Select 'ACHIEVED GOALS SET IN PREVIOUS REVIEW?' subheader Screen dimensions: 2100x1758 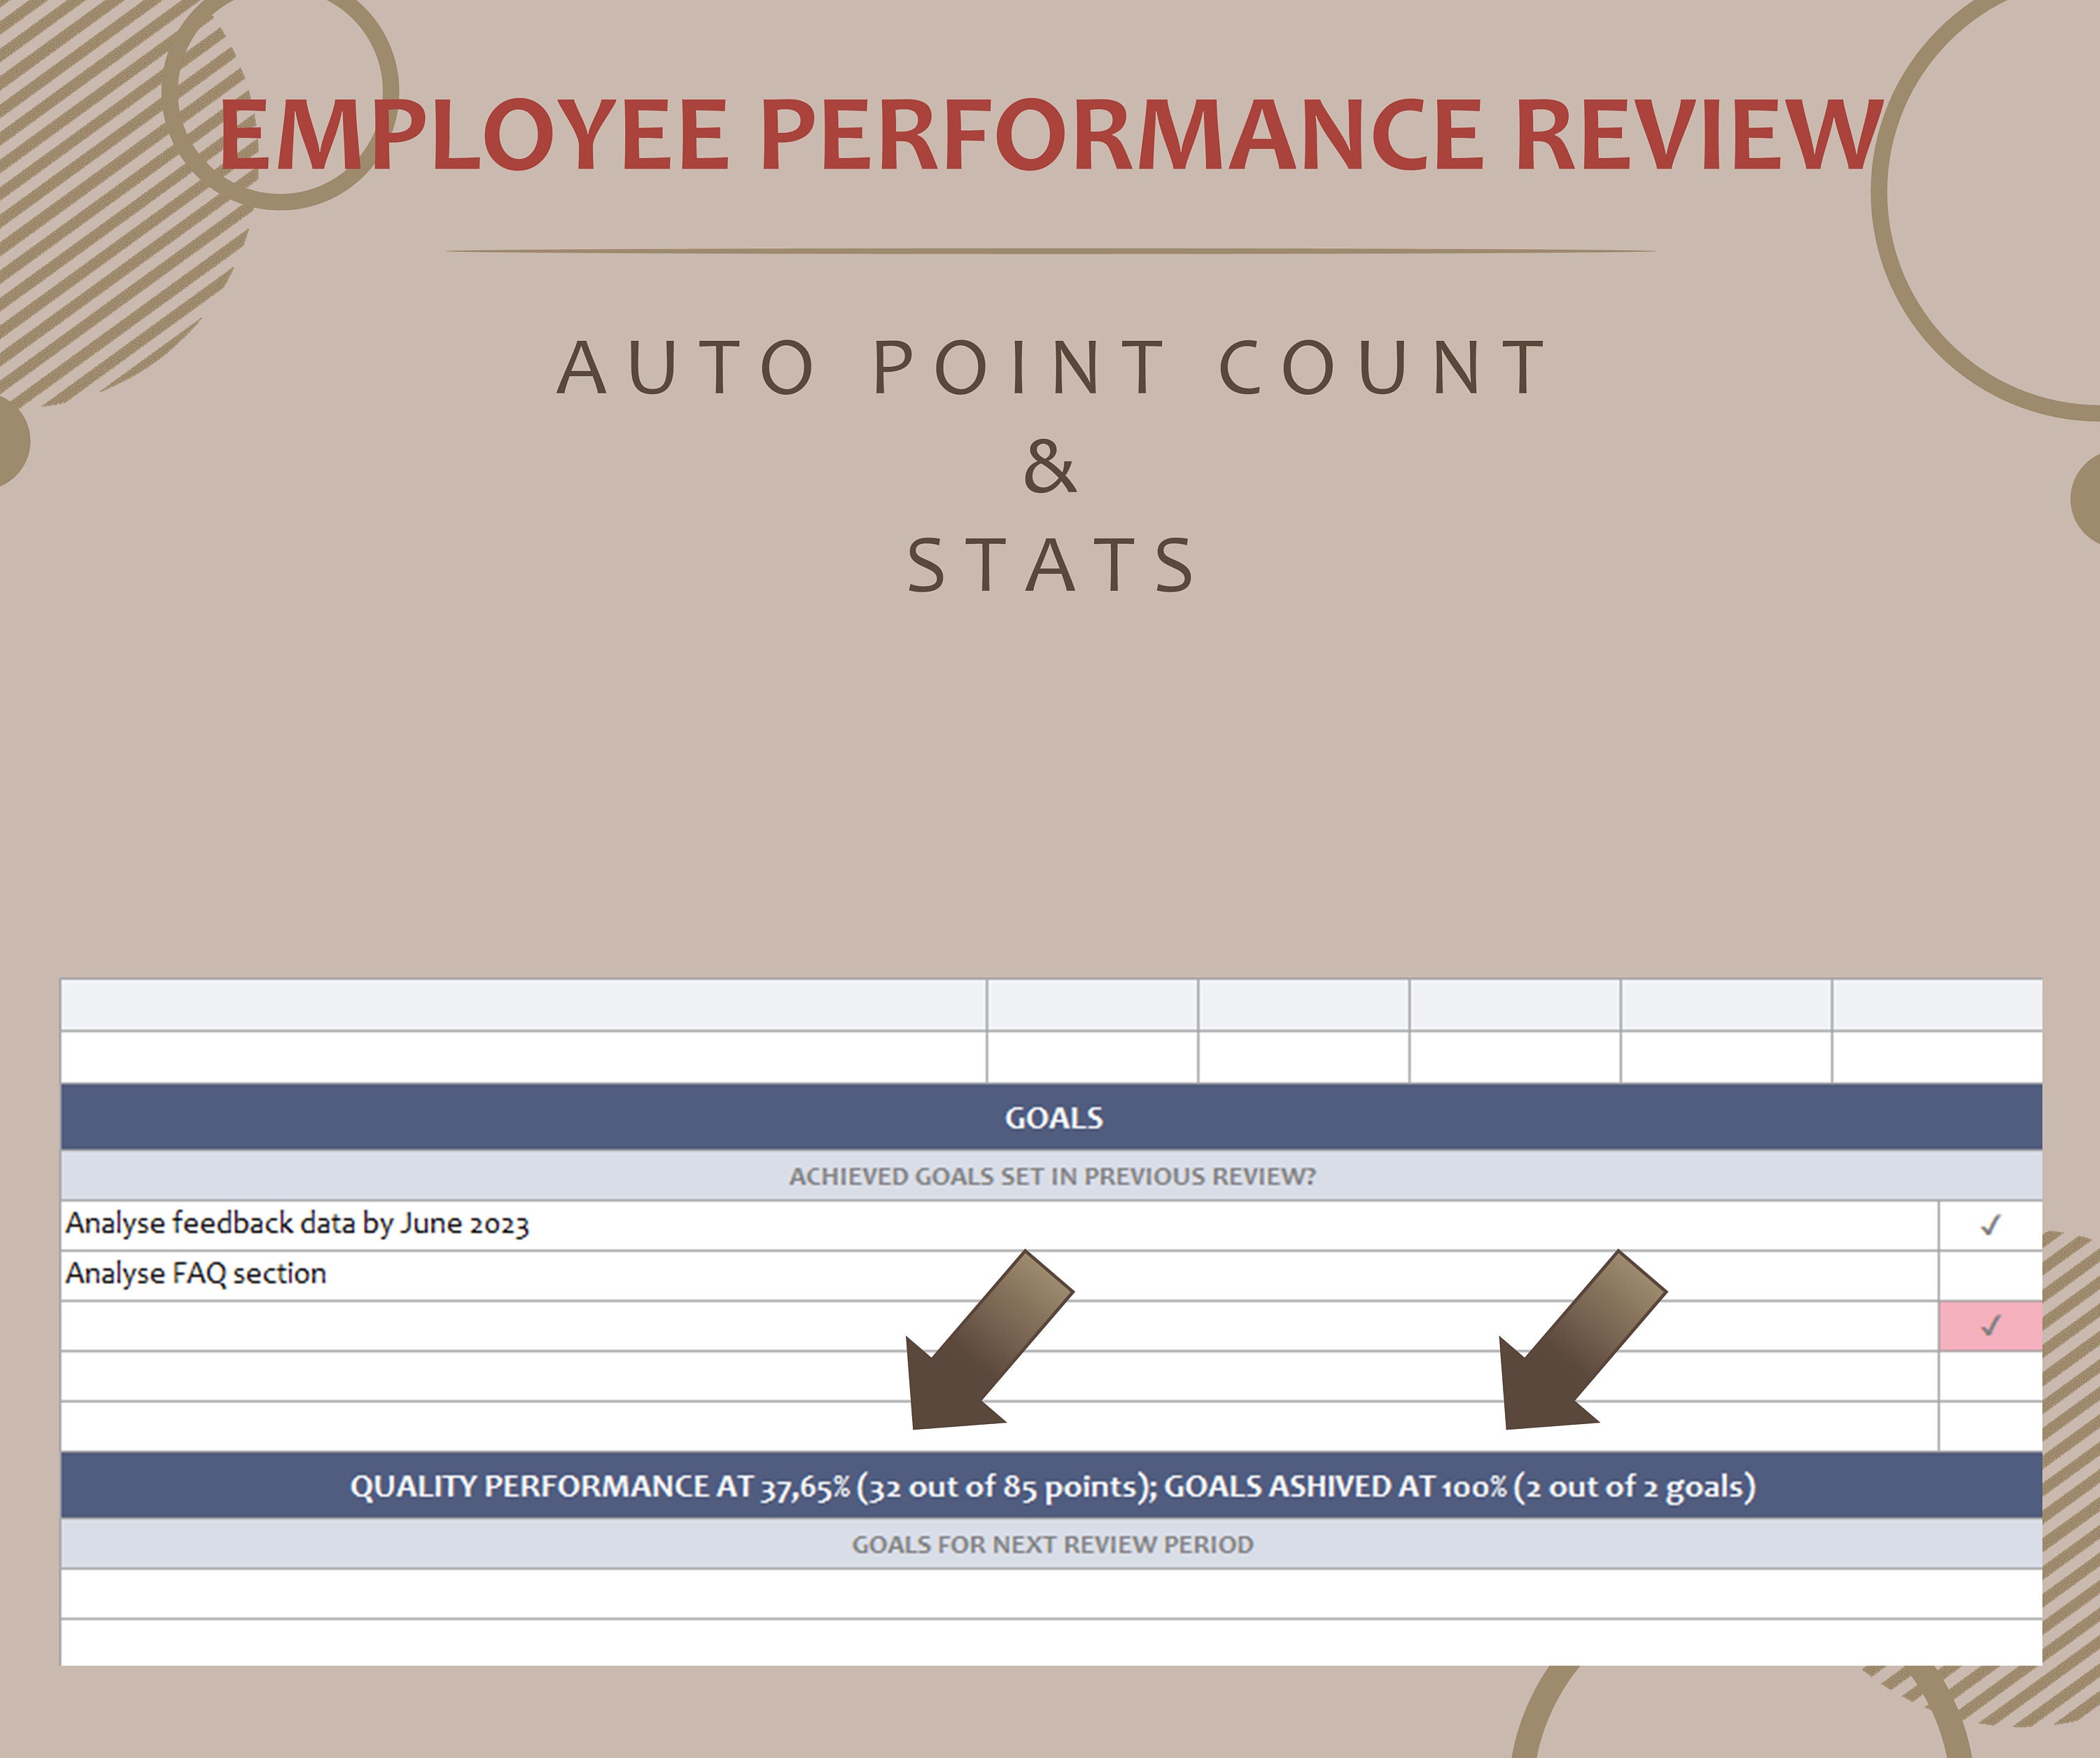point(1051,1176)
